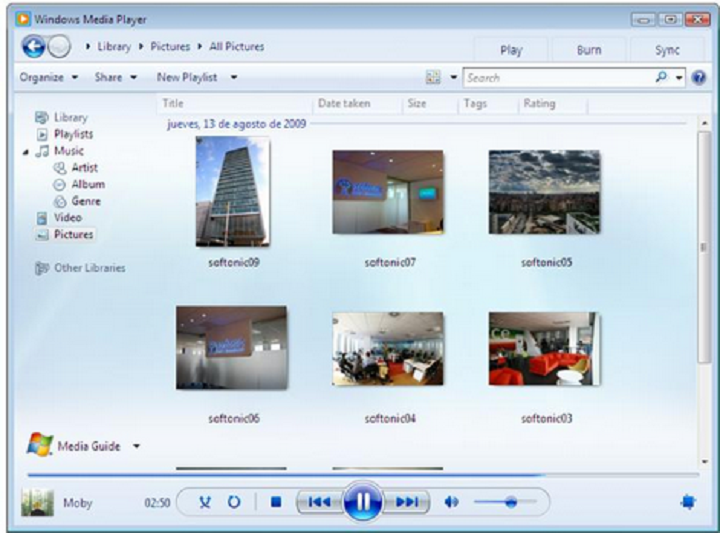Image resolution: width=720 pixels, height=533 pixels.
Task: Select the softonic05 cityscape thumbnail
Action: coord(545,192)
